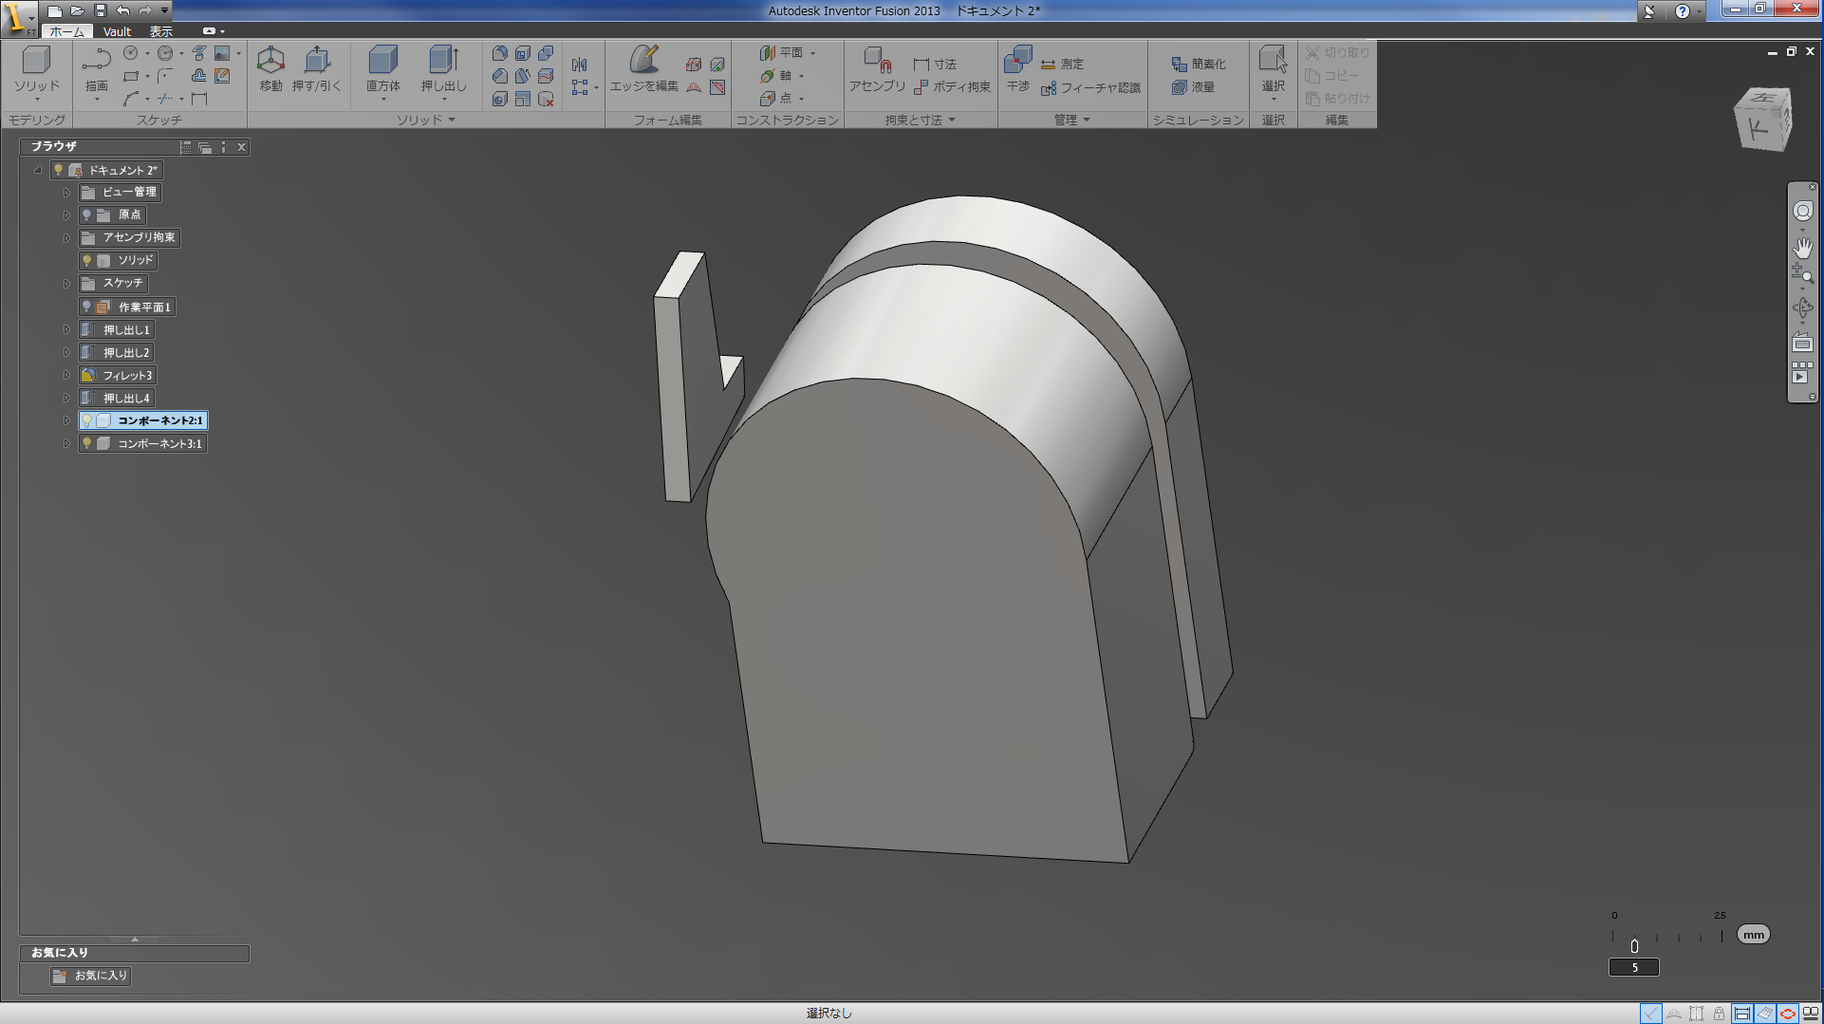This screenshot has width=1824, height=1024.
Task: Run the 干渉 interference check tool
Action: 1017,68
